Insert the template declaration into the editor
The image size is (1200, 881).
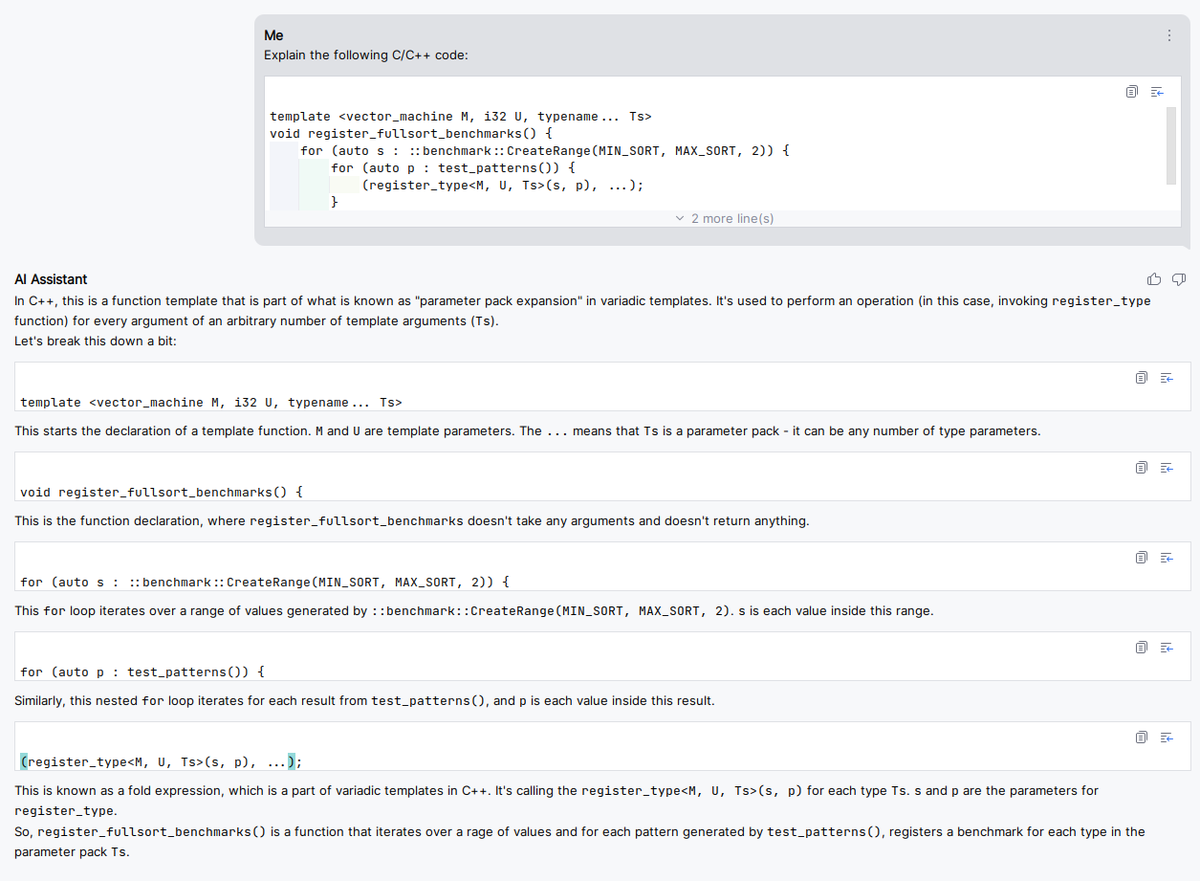[1166, 377]
